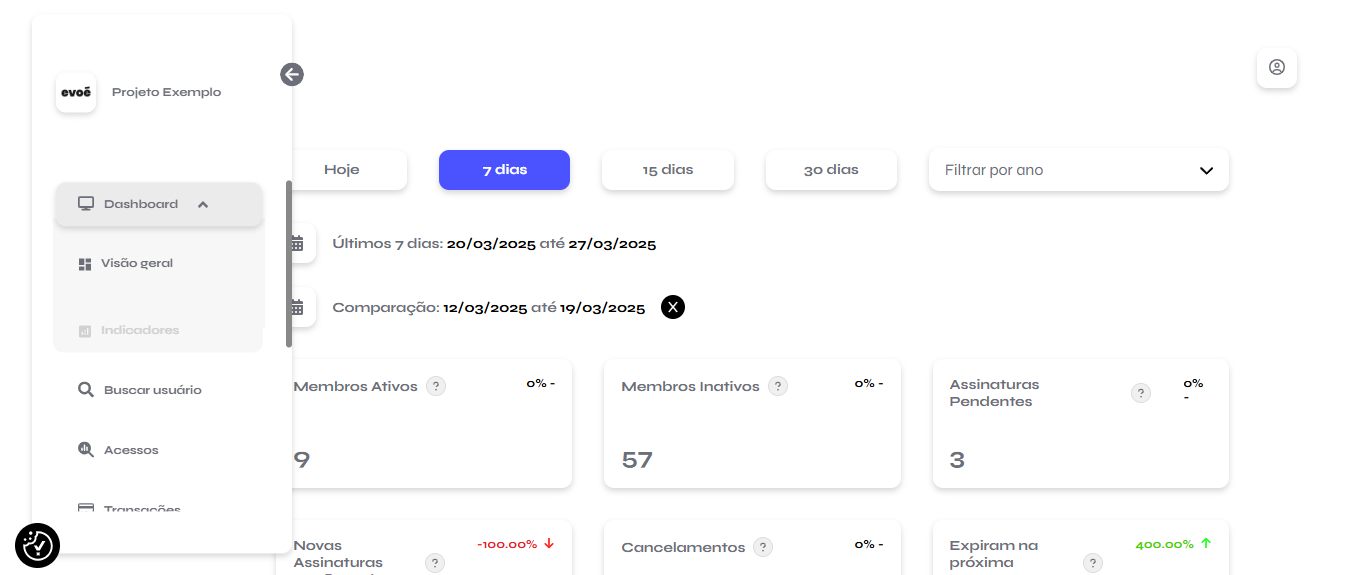Show help for Membros Ativos
The width and height of the screenshot is (1359, 575).
point(436,386)
